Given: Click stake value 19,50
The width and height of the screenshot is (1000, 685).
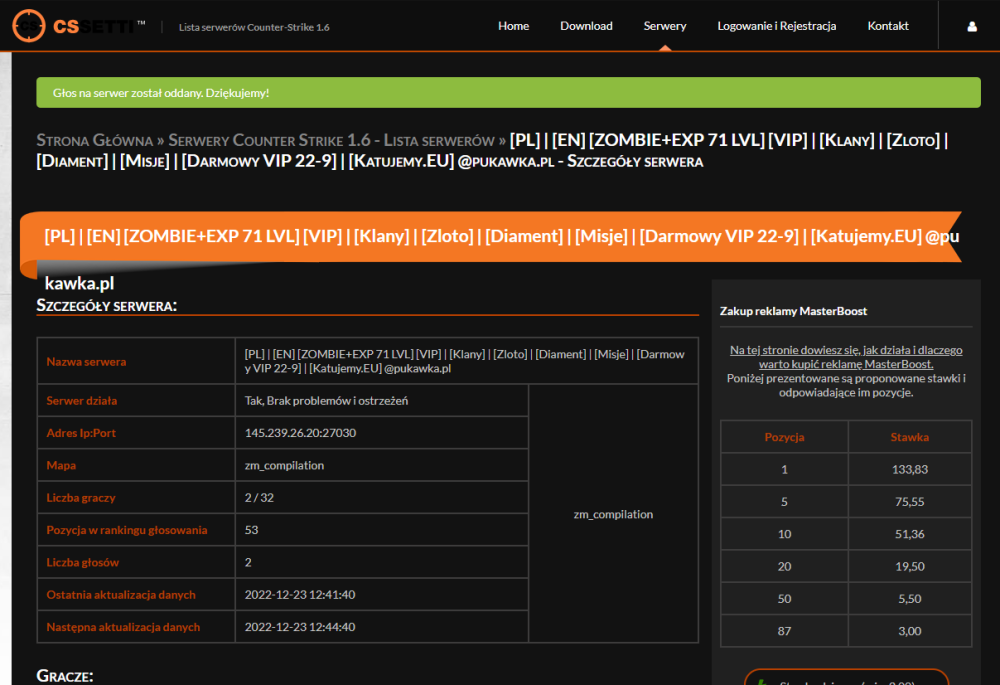Looking at the screenshot, I should point(909,566).
